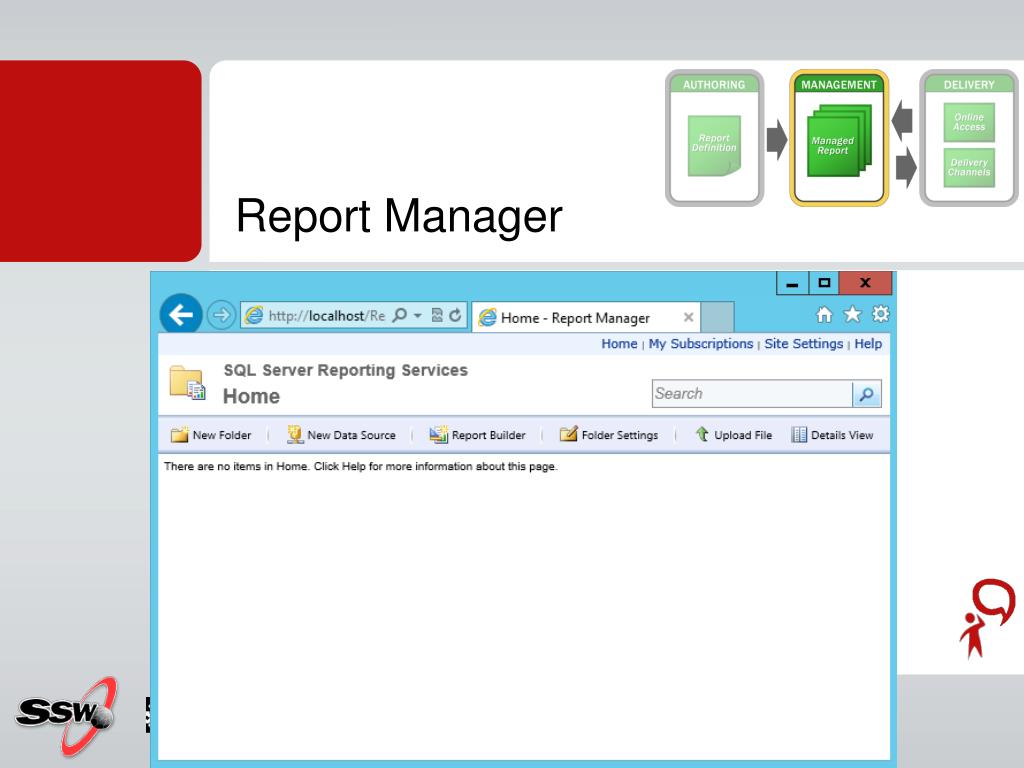Click the bold 'Home' page title

click(251, 396)
